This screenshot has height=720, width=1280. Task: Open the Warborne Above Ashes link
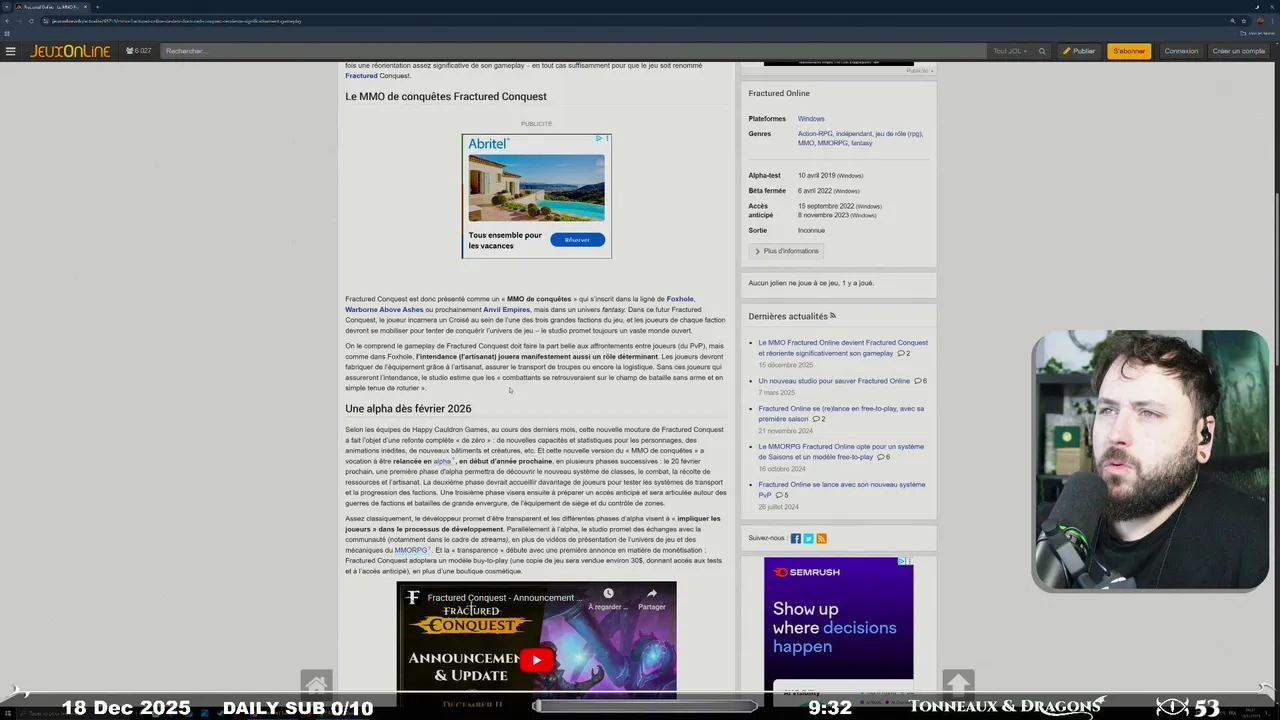(x=384, y=309)
